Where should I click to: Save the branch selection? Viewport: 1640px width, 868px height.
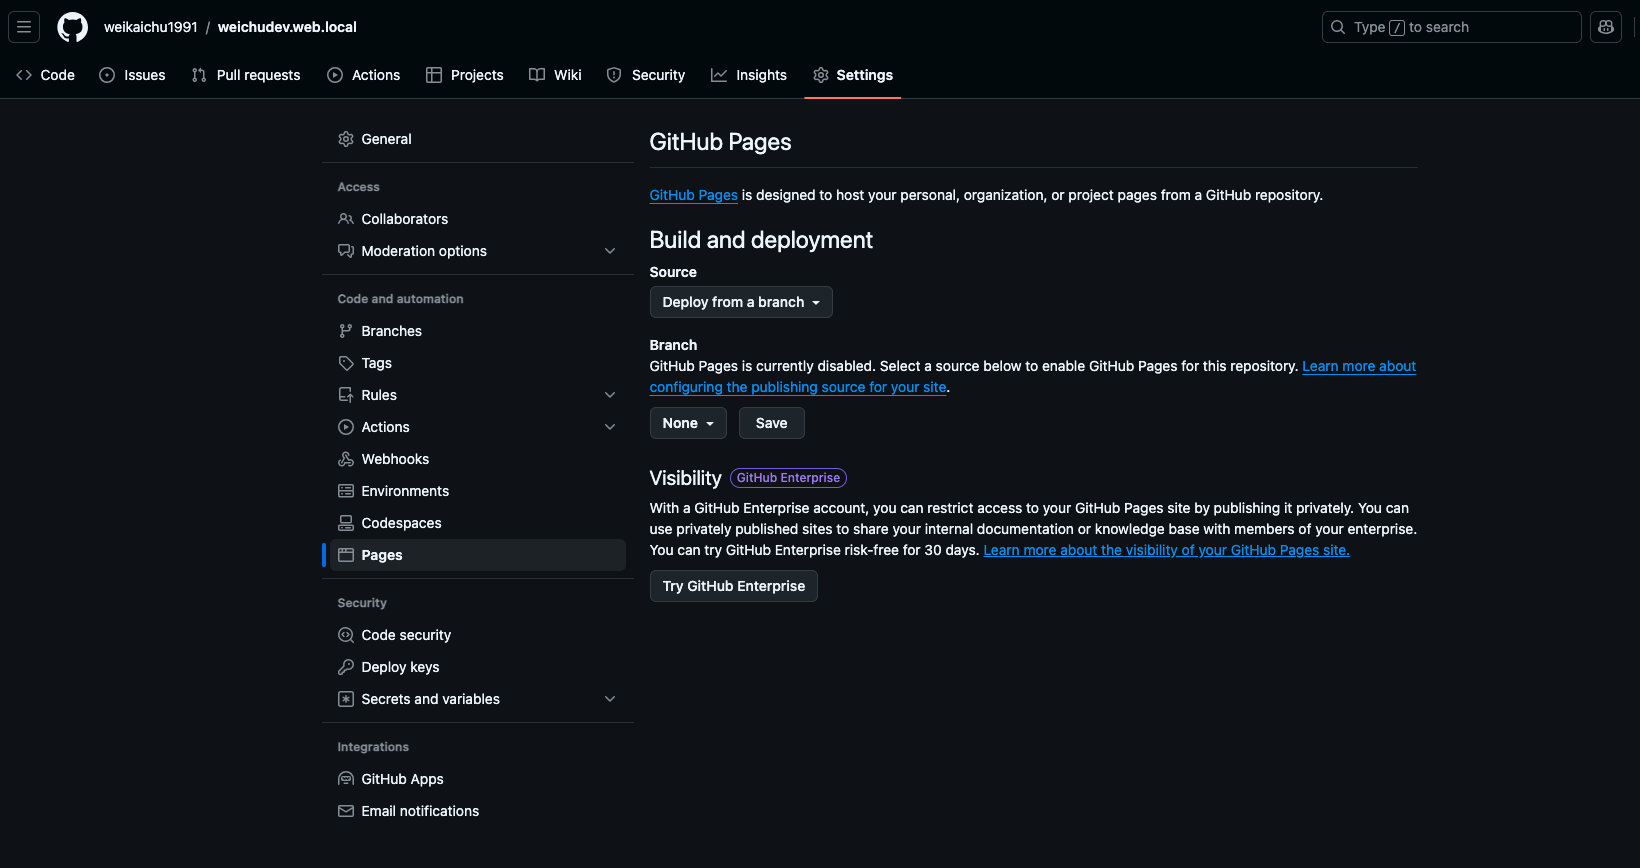(x=772, y=423)
